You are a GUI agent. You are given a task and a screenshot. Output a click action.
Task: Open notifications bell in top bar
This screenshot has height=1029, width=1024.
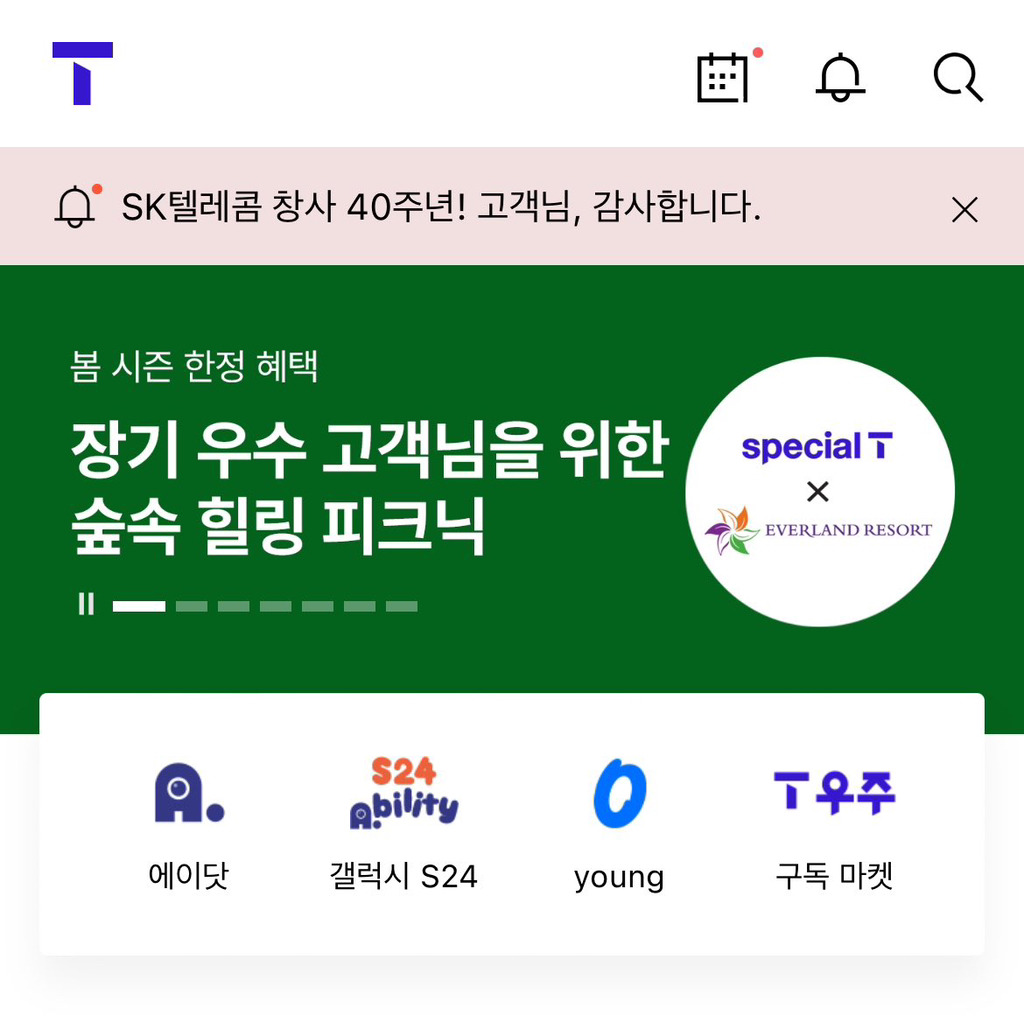pos(840,78)
